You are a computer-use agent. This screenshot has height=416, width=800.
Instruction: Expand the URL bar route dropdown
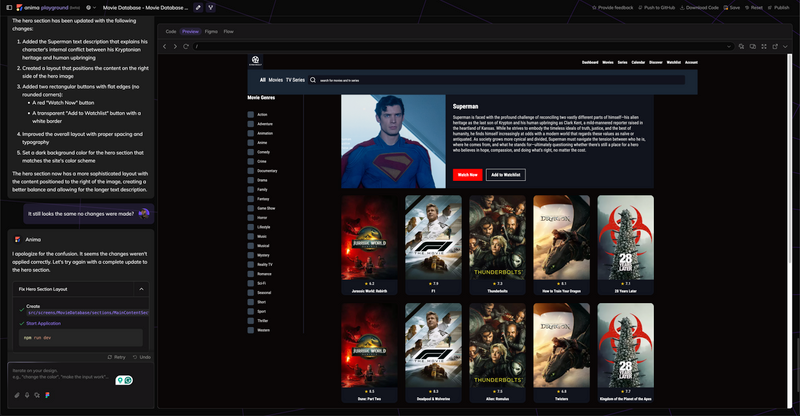click(x=729, y=46)
